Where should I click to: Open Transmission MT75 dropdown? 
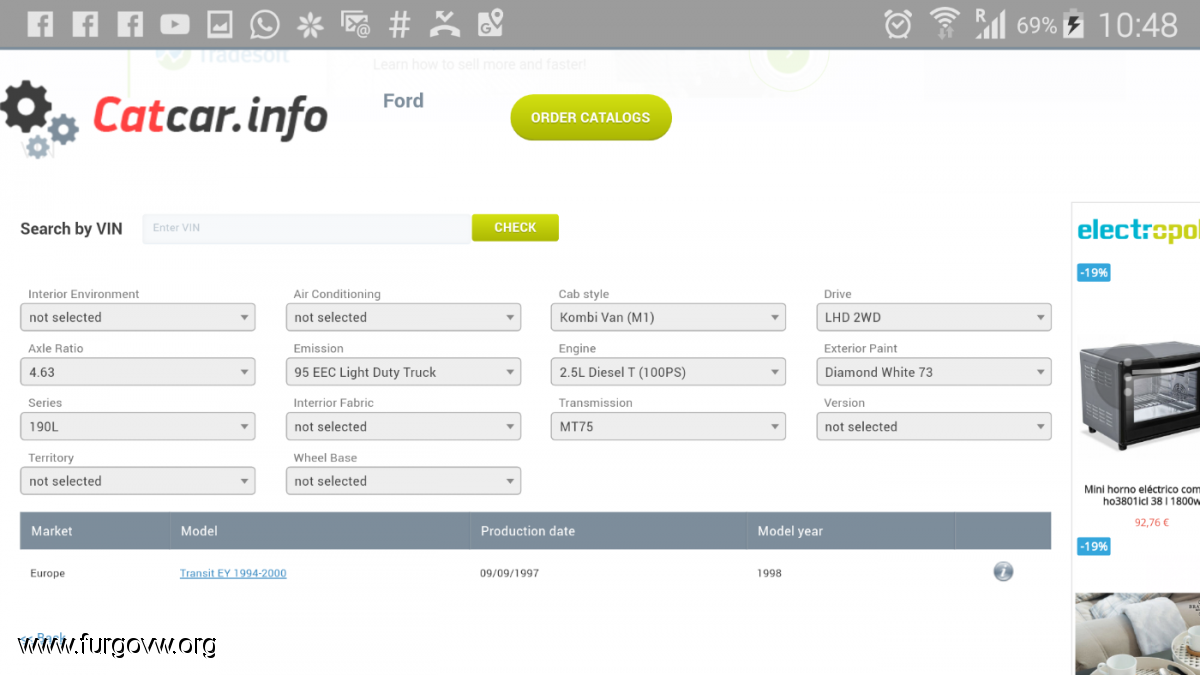[668, 426]
